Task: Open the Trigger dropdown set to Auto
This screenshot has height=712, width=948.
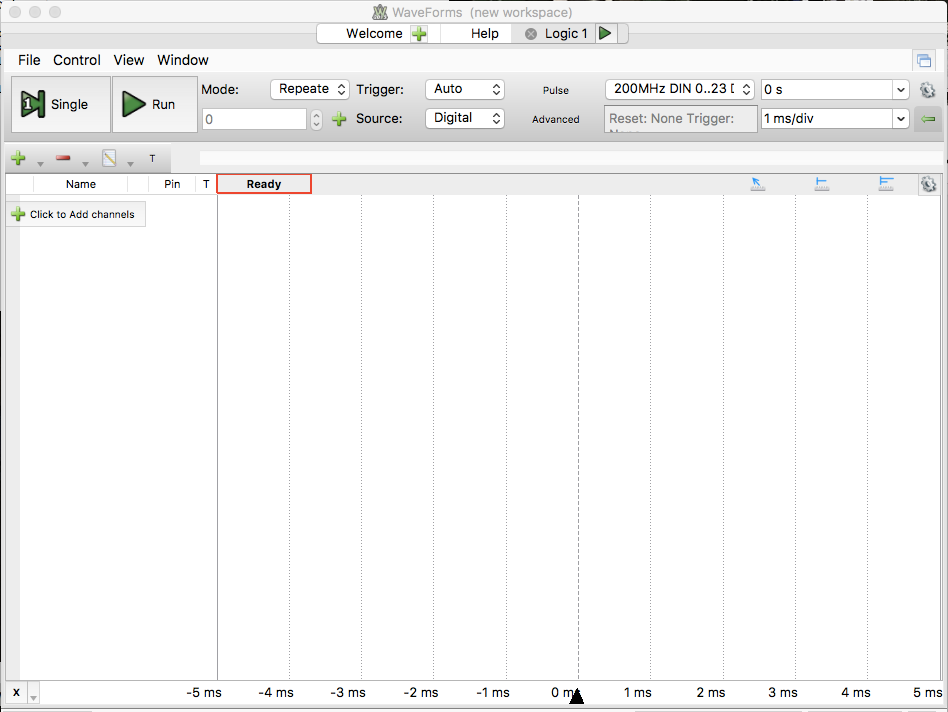Action: [465, 89]
